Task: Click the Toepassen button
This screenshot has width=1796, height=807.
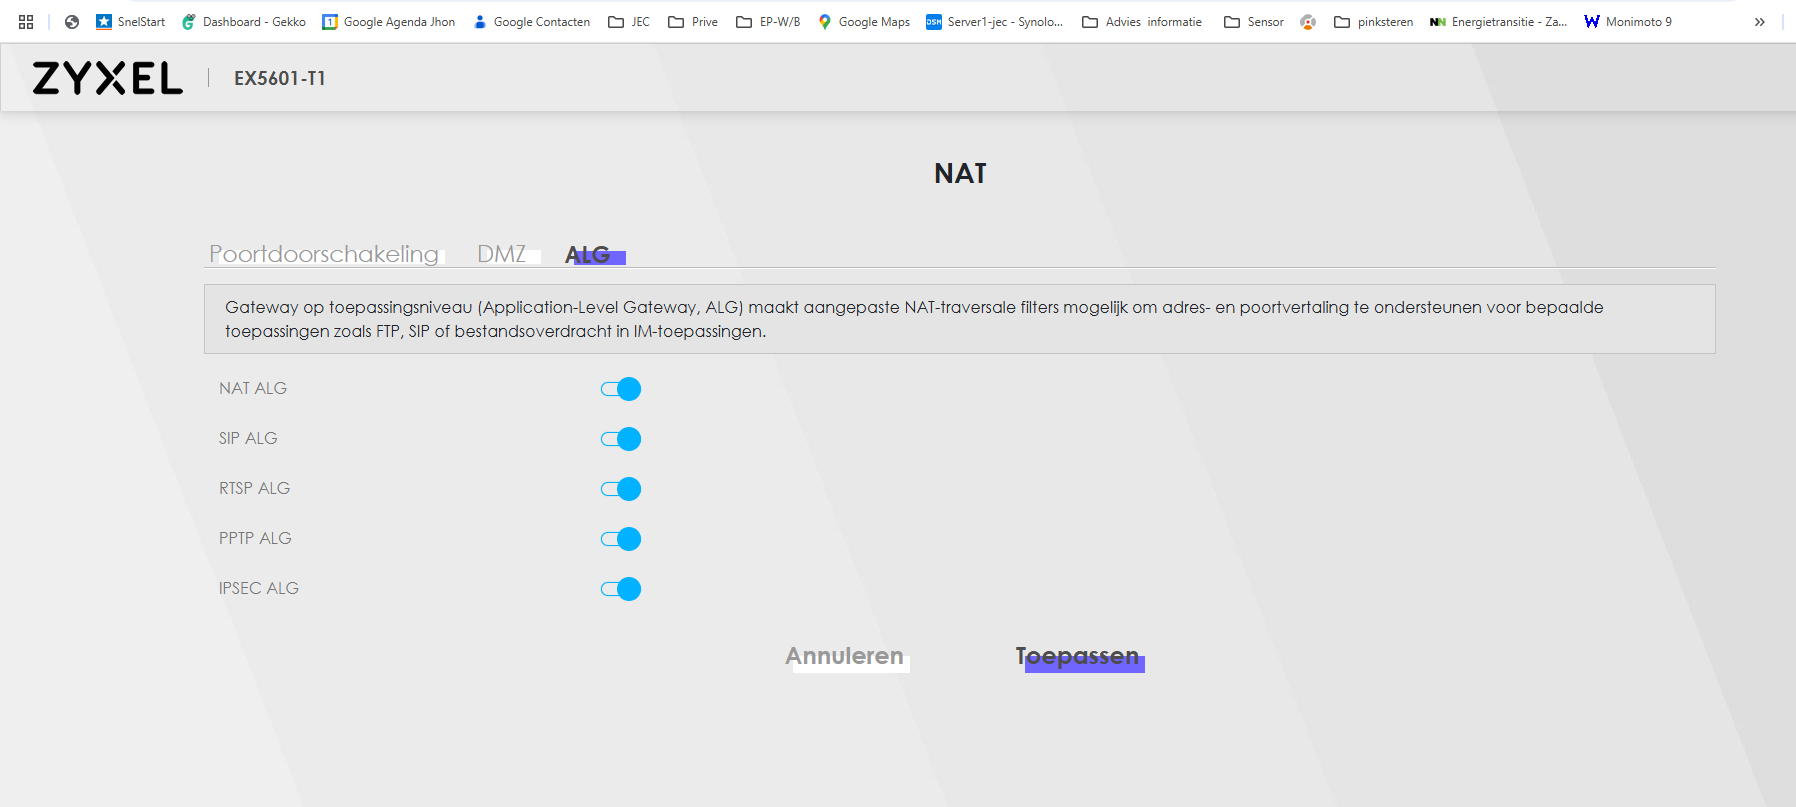Action: (1078, 656)
